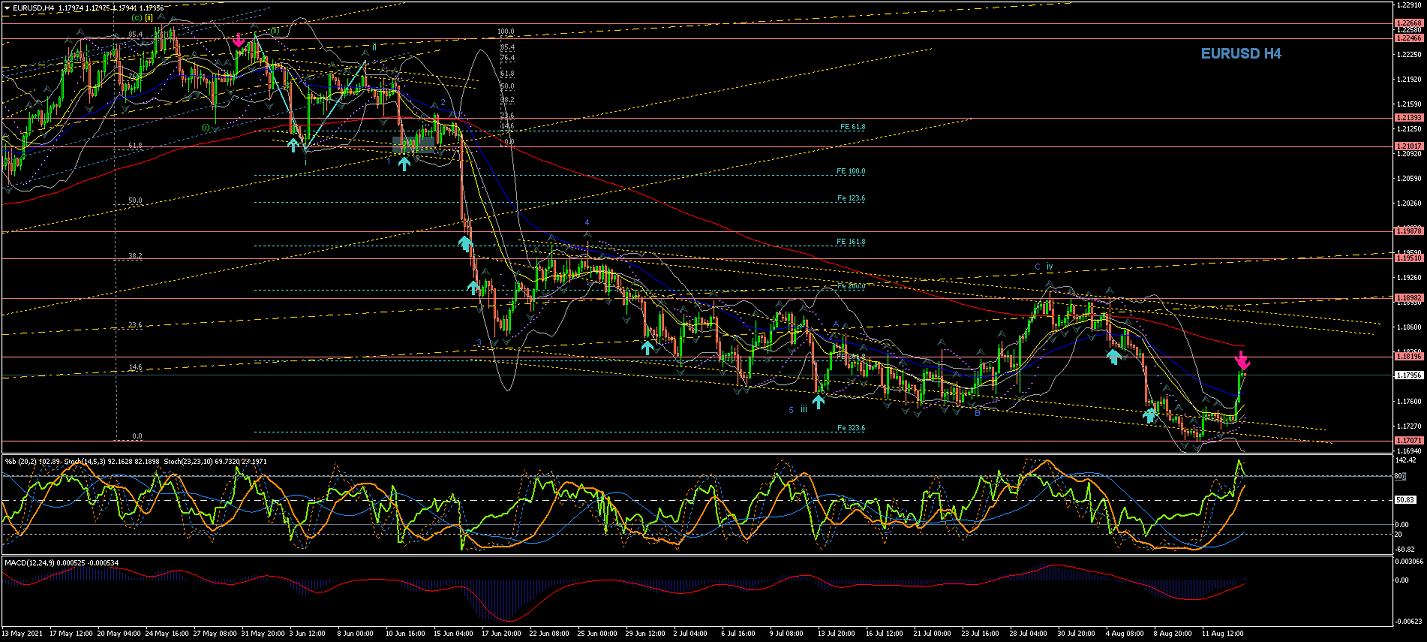Select the cyan up arrow beside wave 5 iii
The width and height of the screenshot is (1427, 642).
818,401
